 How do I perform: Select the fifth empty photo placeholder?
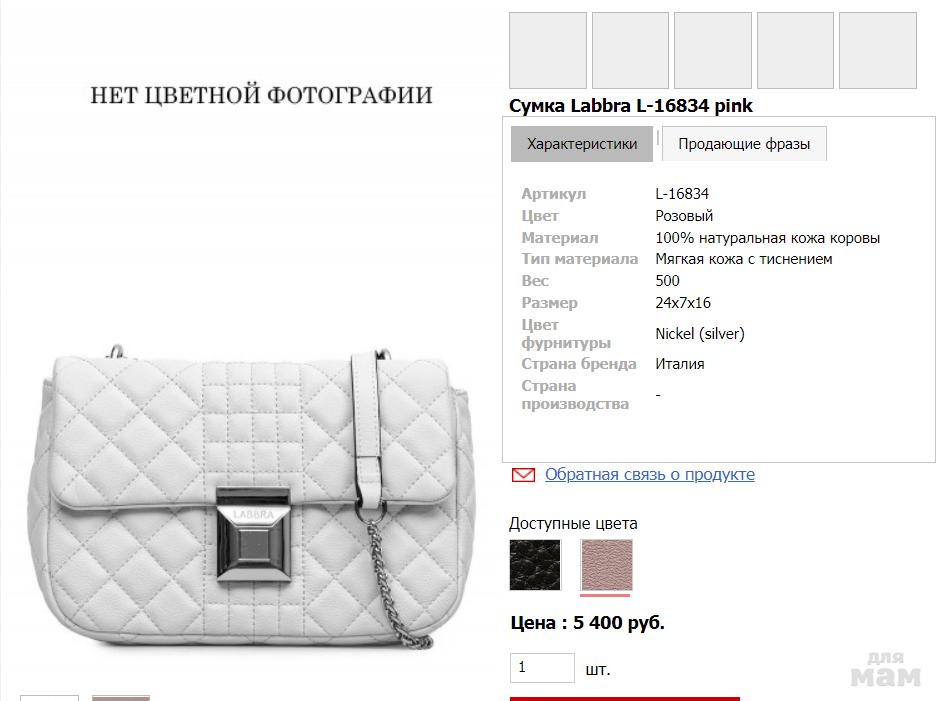[x=878, y=51]
